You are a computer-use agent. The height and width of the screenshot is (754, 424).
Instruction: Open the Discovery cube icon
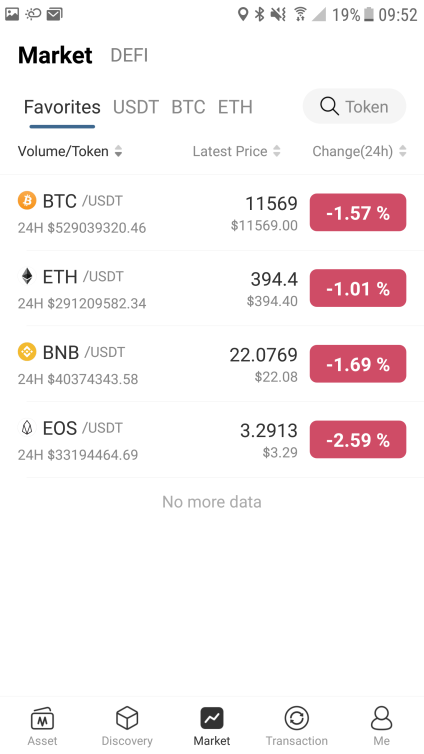pyautogui.click(x=127, y=718)
